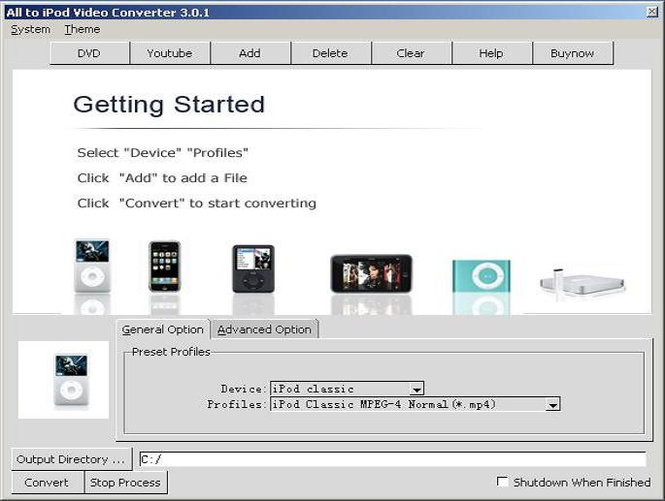Click the output path field showing C:/
The width and height of the screenshot is (665, 501).
pyautogui.click(x=393, y=459)
